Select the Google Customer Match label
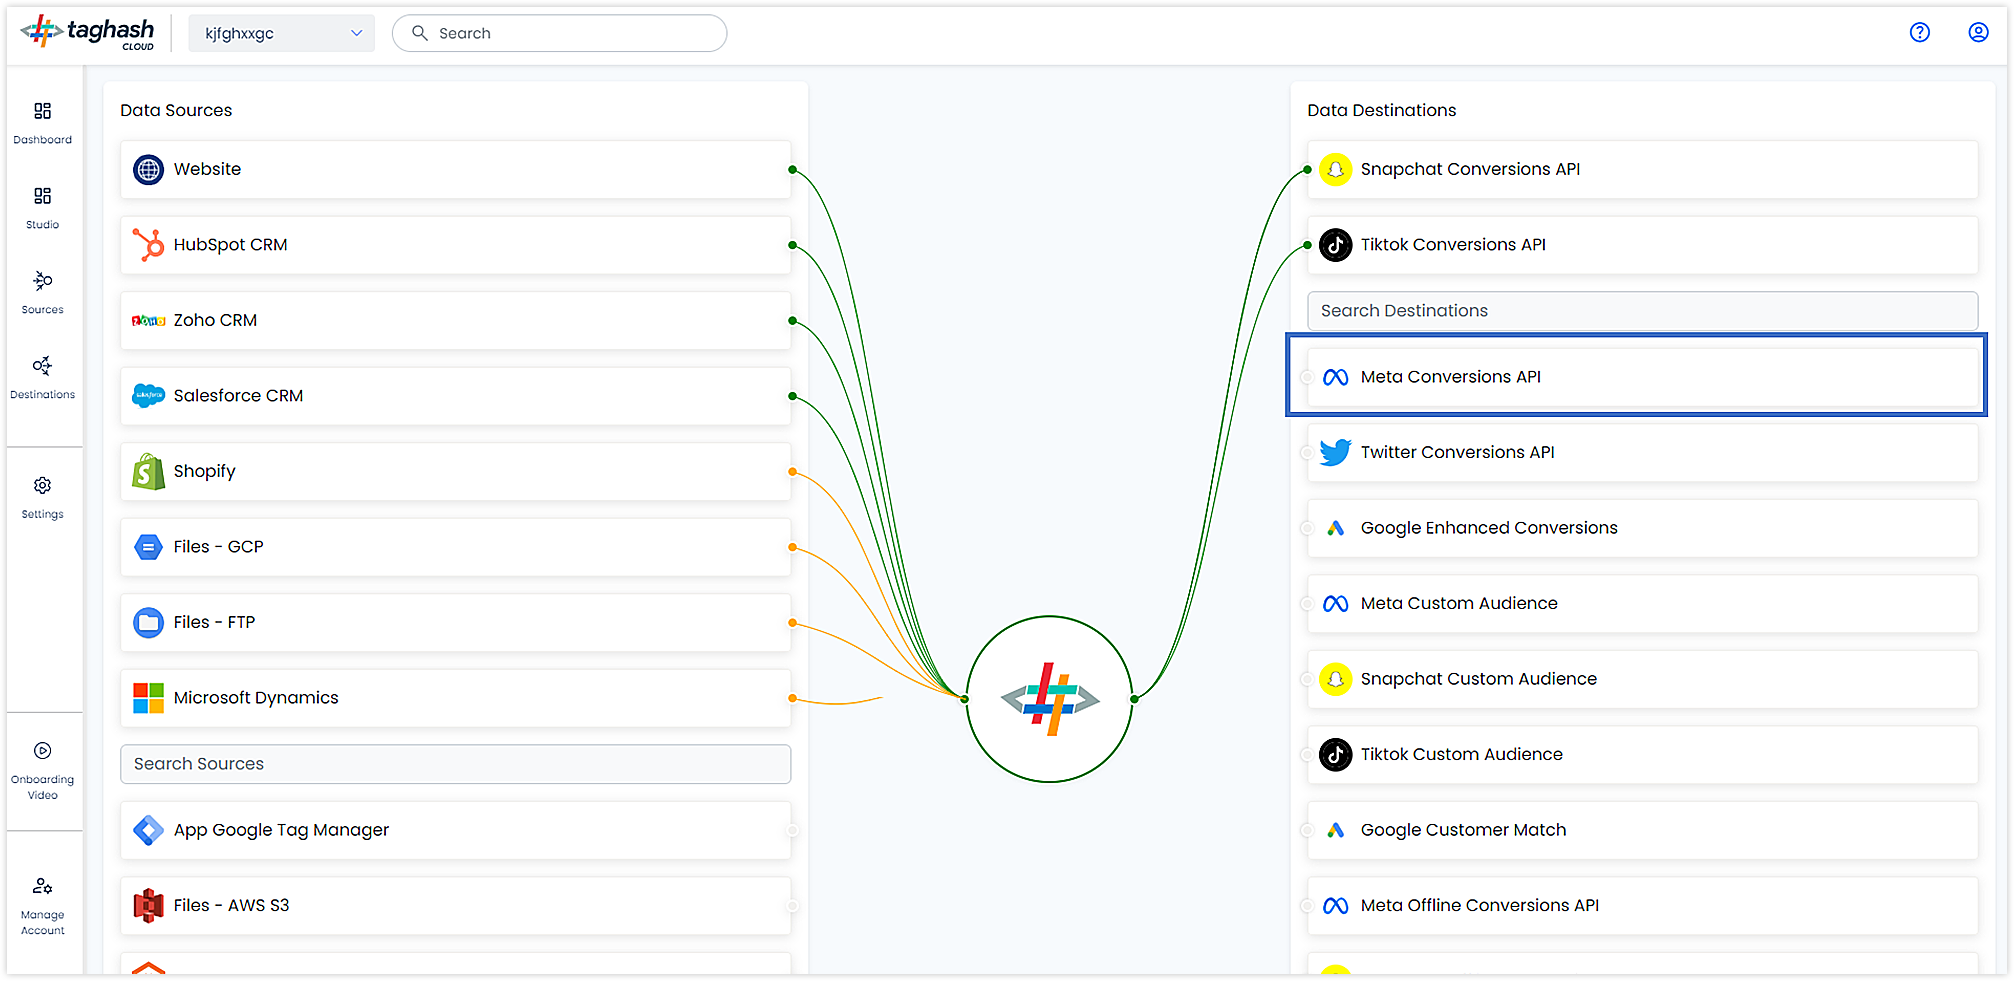 coord(1463,830)
